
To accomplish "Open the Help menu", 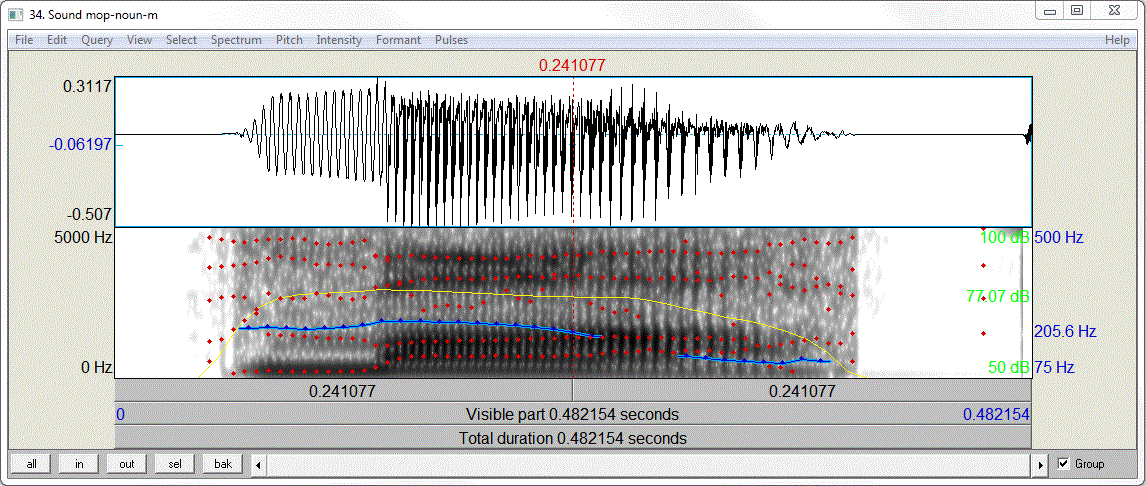I will [1117, 40].
